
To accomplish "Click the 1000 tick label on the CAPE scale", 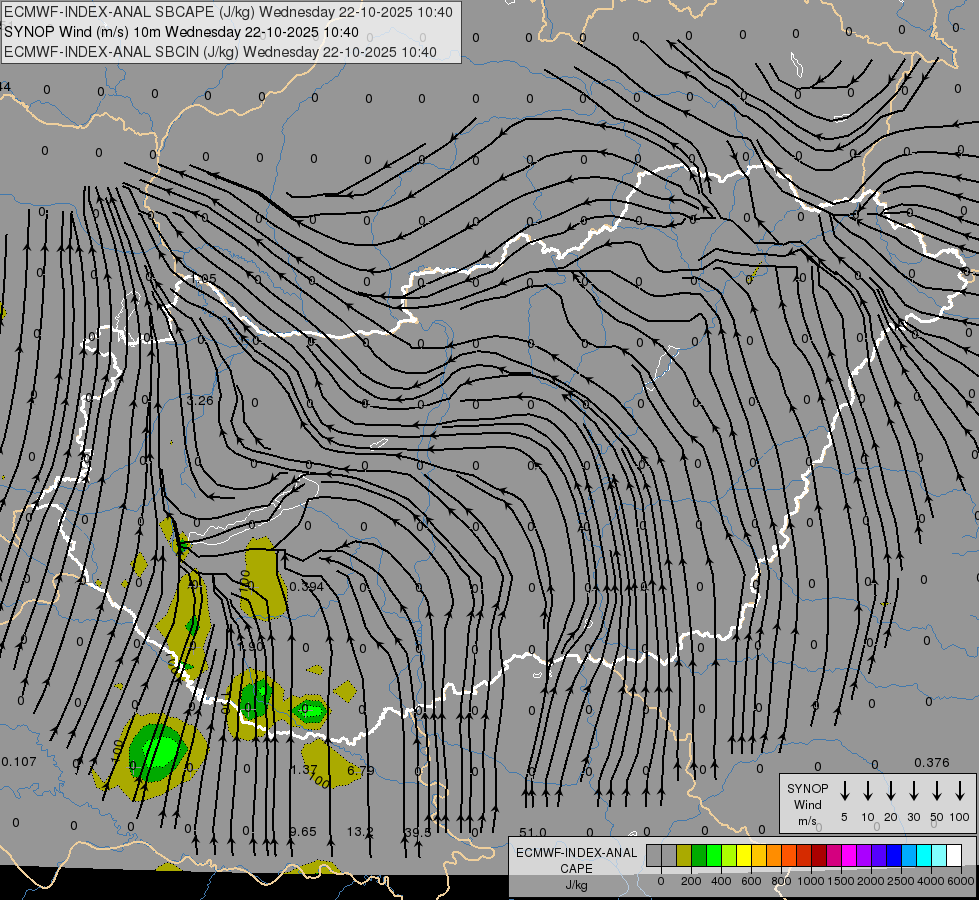I will (811, 881).
